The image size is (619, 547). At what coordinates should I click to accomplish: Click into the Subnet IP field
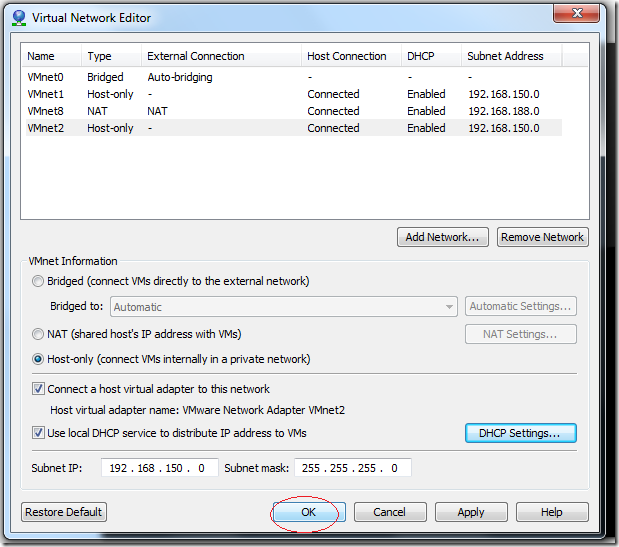(x=159, y=468)
